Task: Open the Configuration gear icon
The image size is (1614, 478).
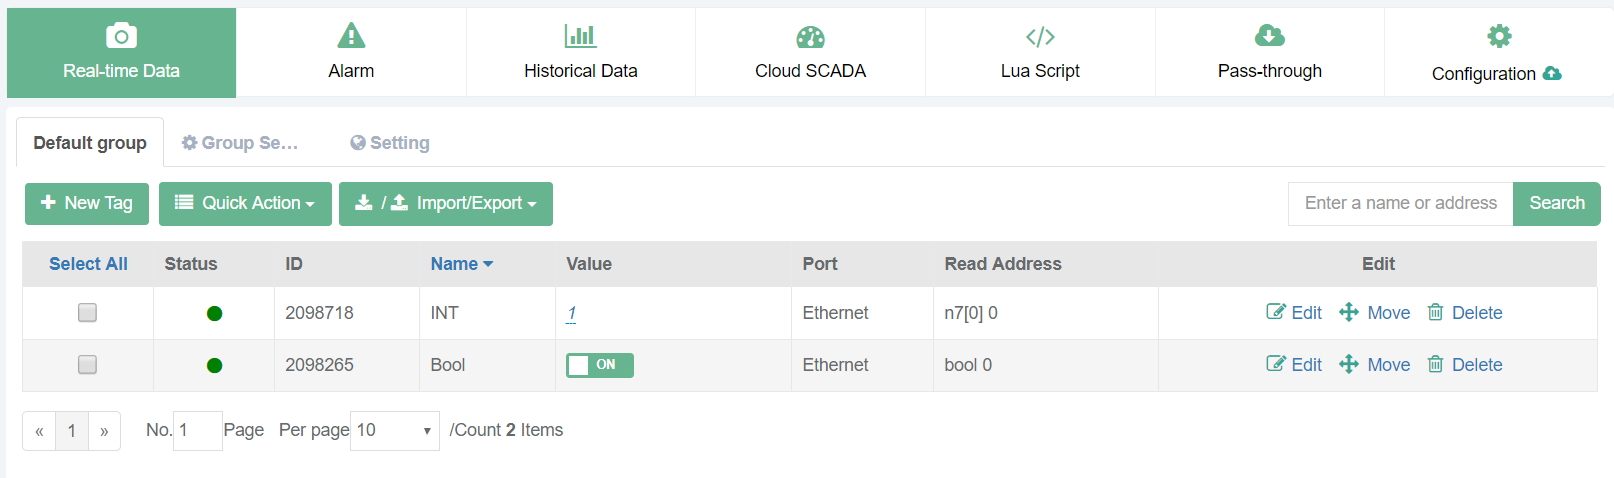Action: [1499, 36]
